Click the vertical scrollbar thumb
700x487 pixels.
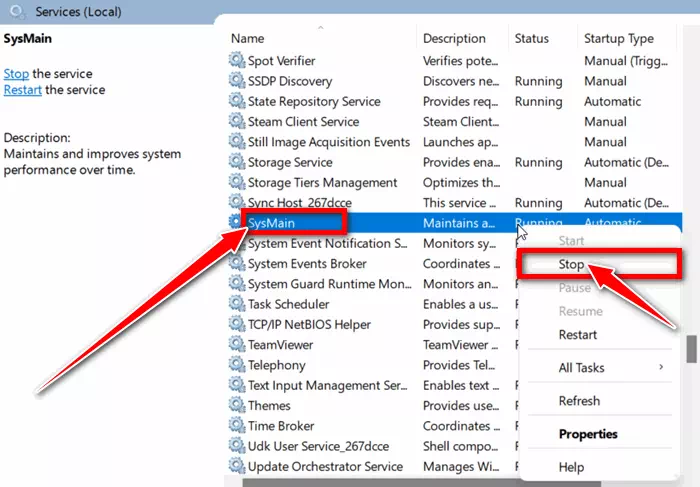(x=691, y=349)
